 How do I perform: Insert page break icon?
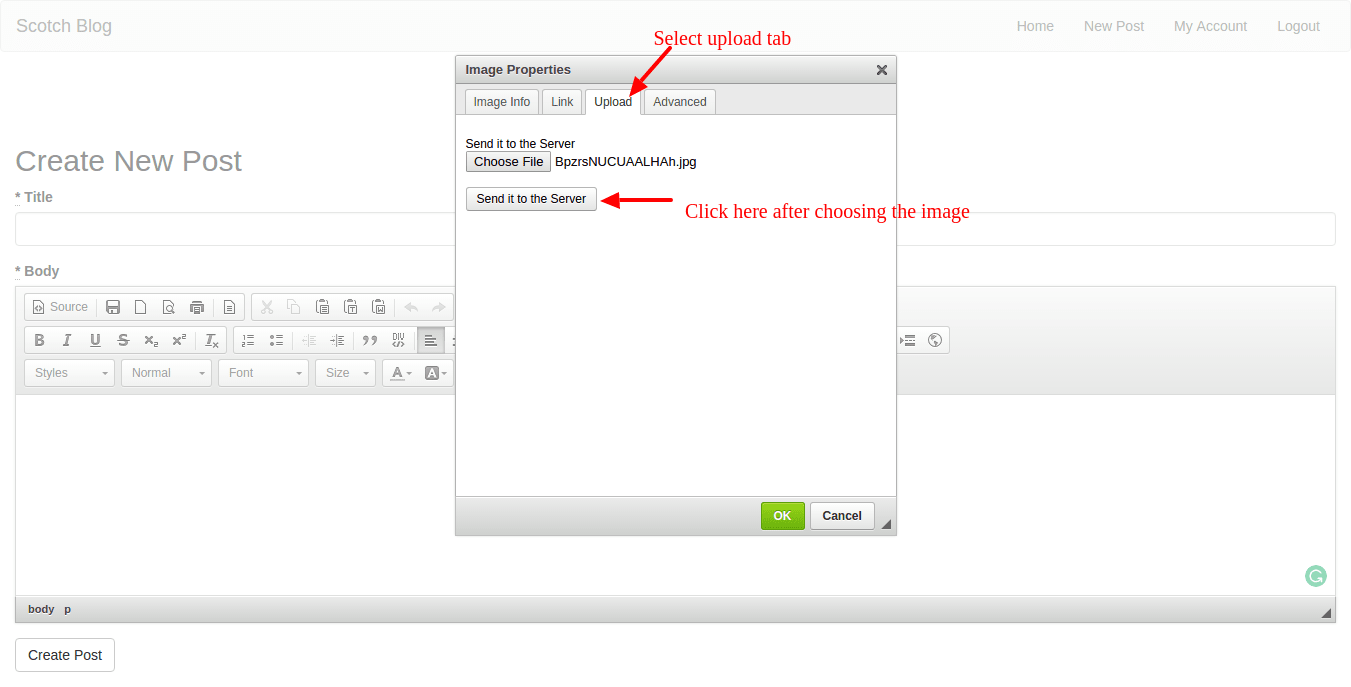(908, 340)
